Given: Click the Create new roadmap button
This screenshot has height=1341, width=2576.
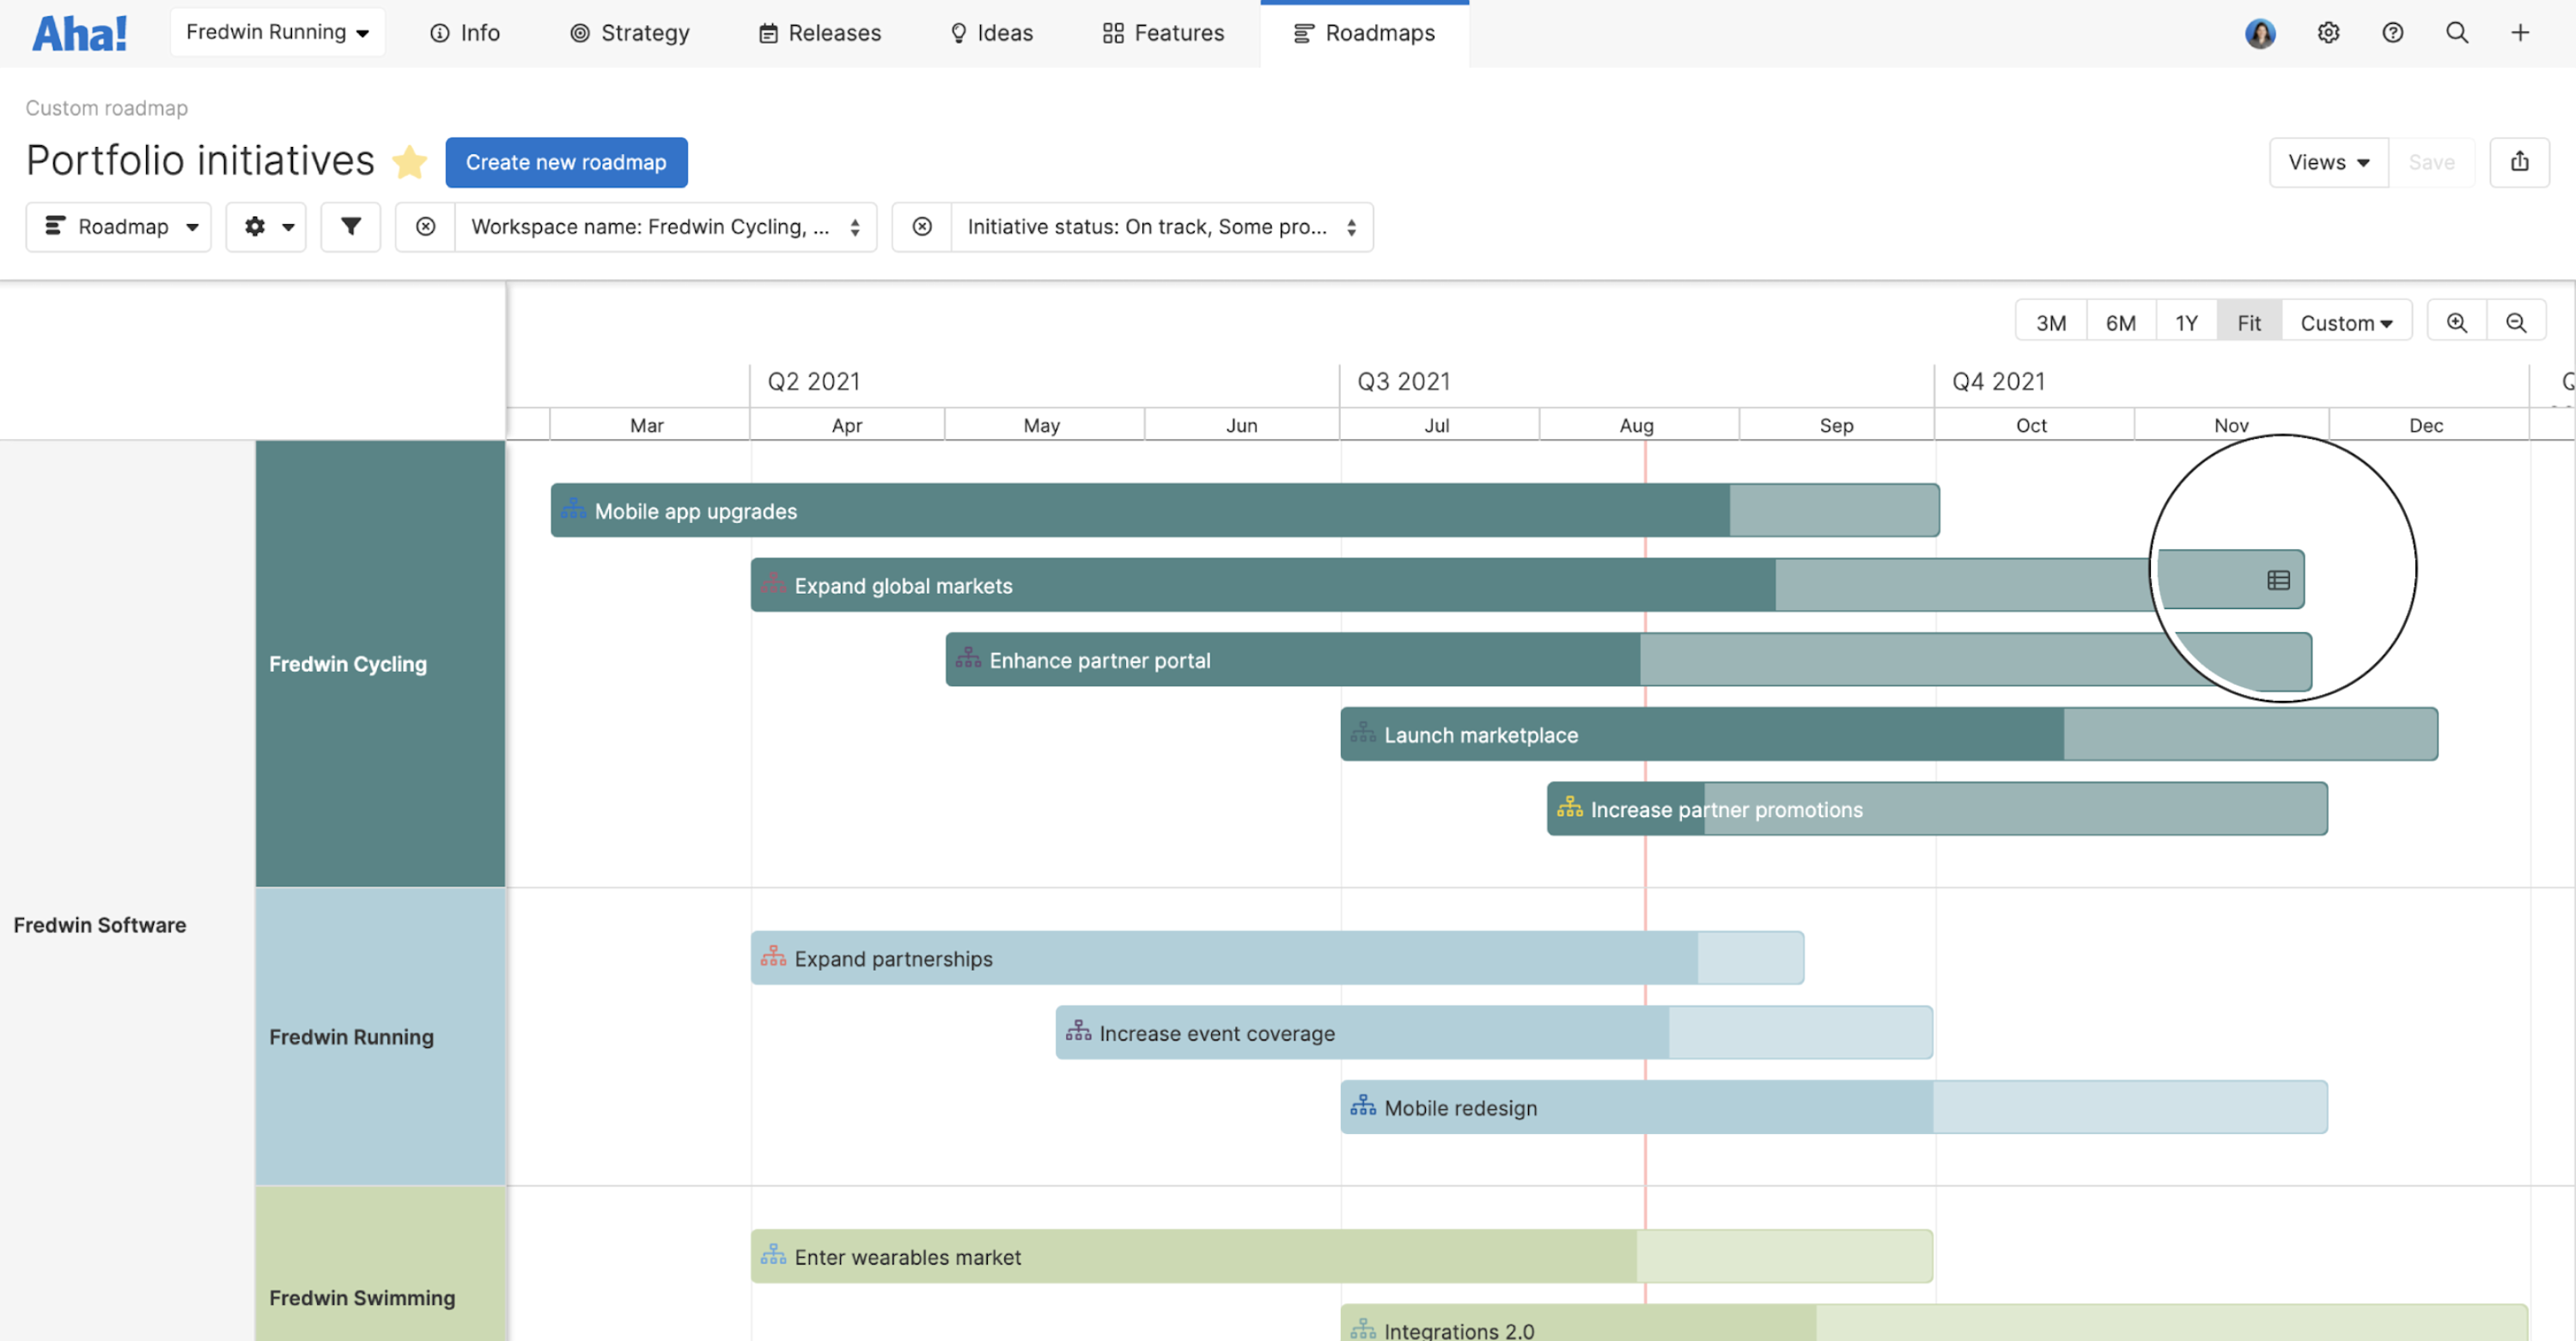Looking at the screenshot, I should click(x=566, y=162).
